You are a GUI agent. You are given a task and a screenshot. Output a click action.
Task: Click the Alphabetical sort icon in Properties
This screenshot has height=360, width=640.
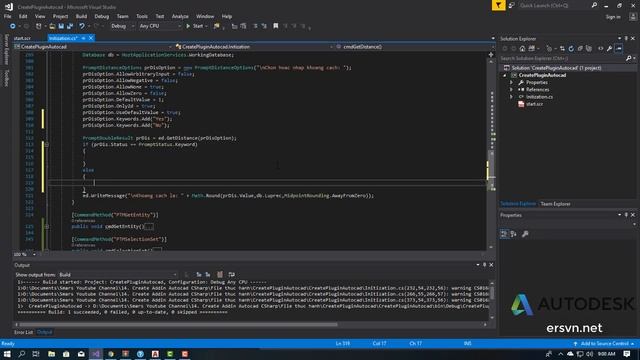point(513,234)
